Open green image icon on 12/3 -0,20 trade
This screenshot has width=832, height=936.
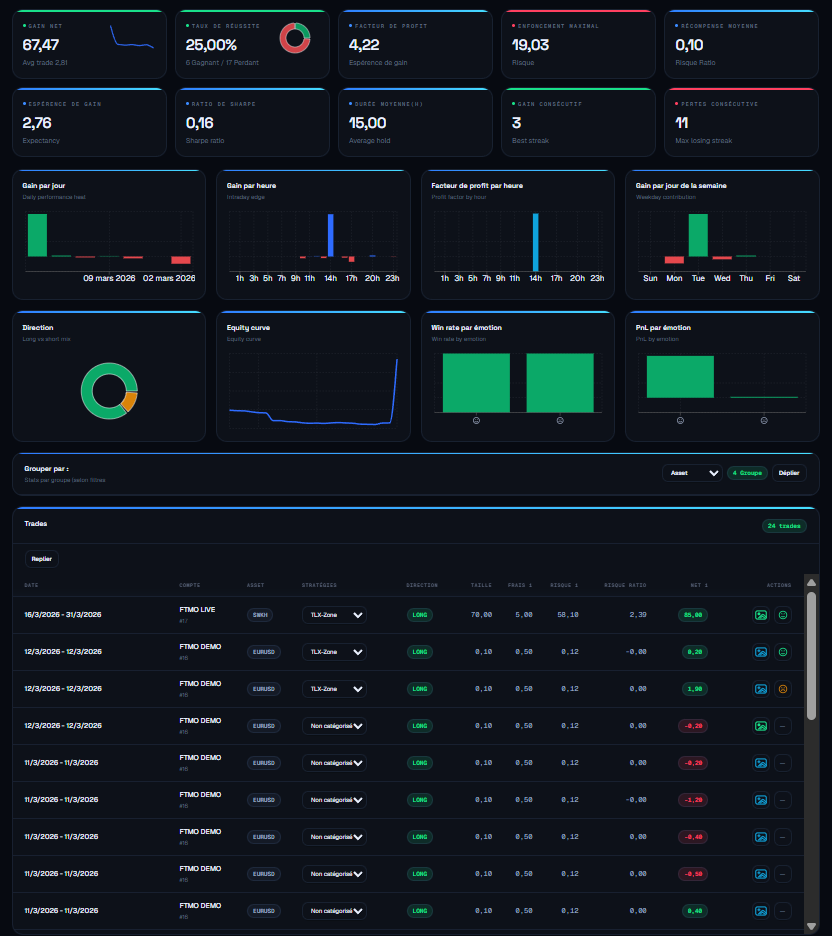(x=760, y=726)
